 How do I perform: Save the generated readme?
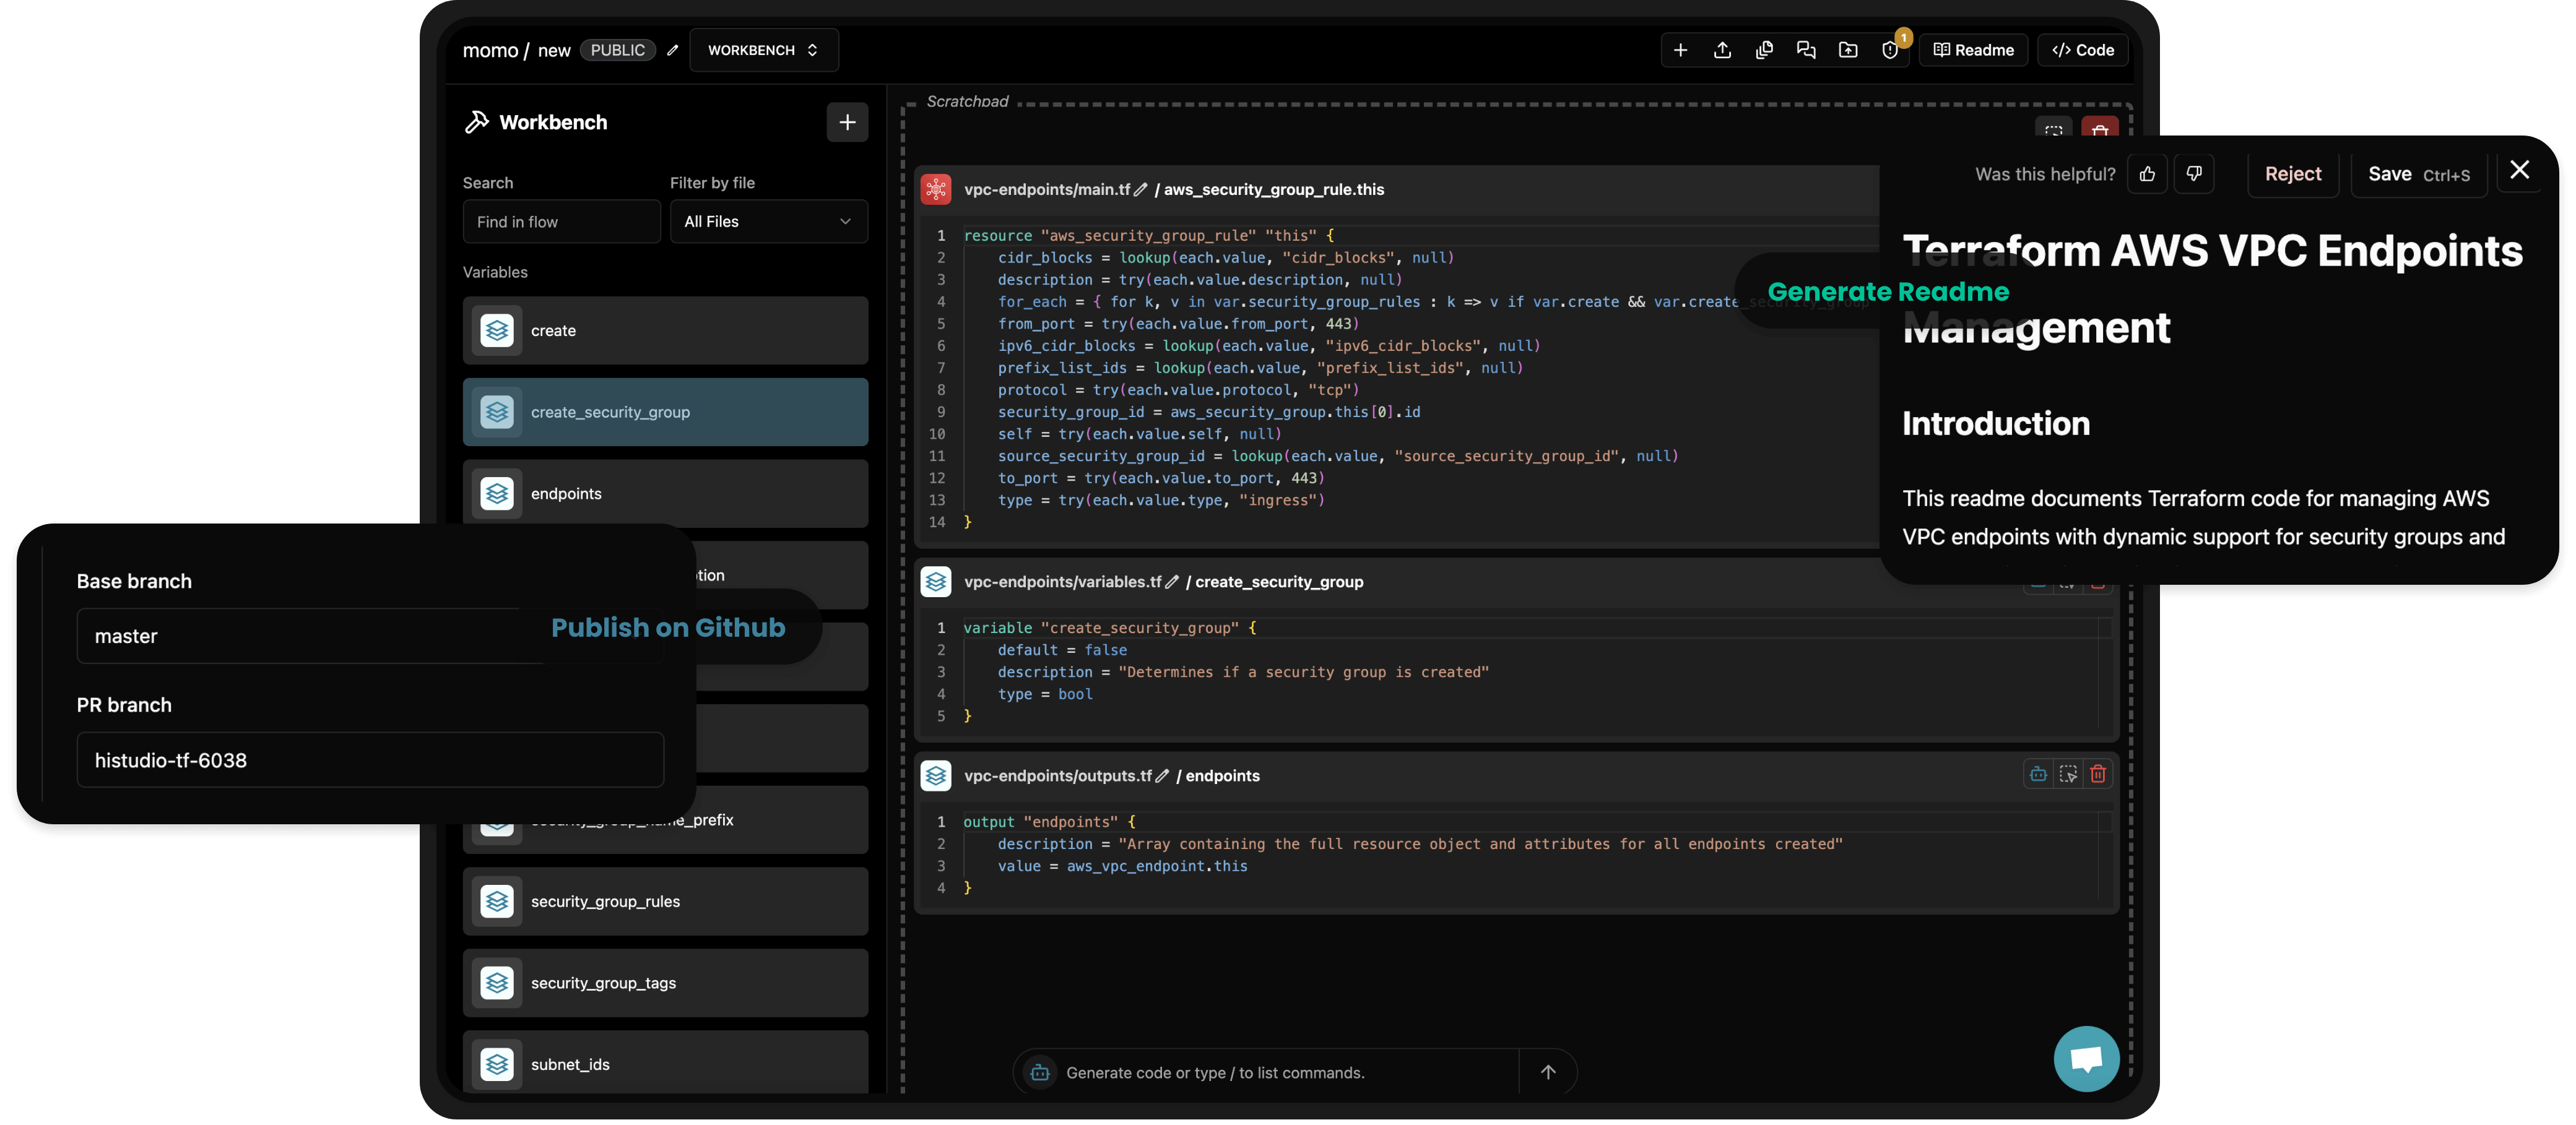(2417, 174)
